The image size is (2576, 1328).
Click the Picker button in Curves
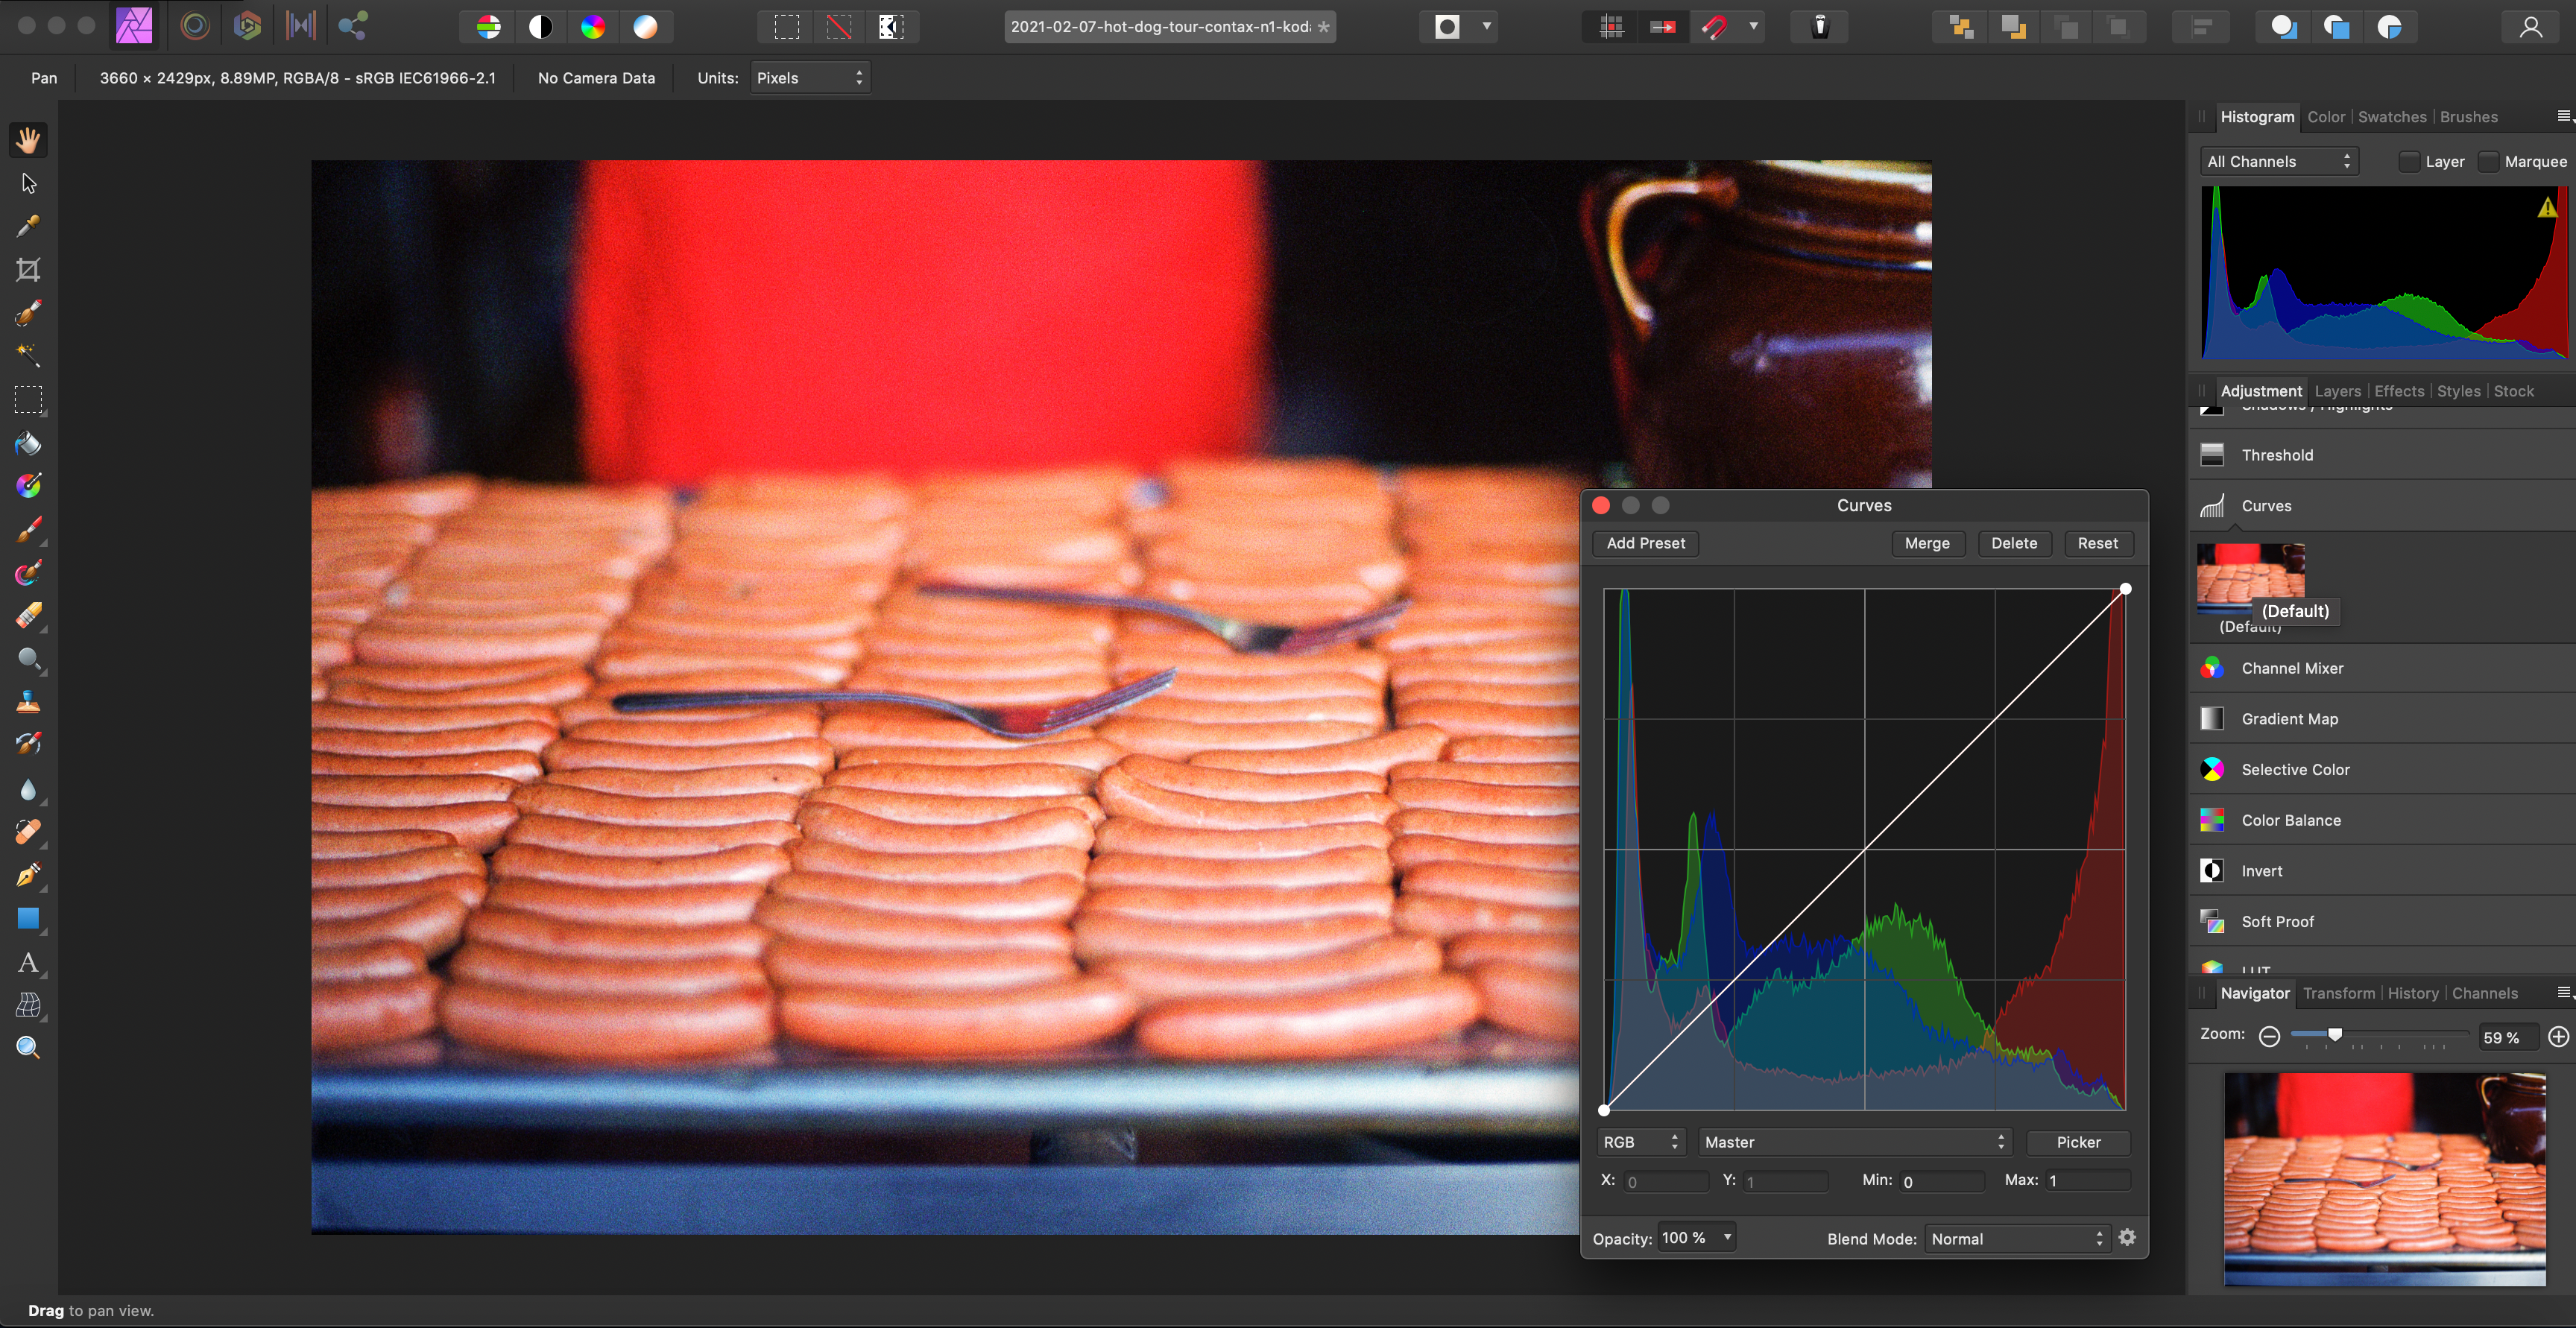[x=2078, y=1142]
